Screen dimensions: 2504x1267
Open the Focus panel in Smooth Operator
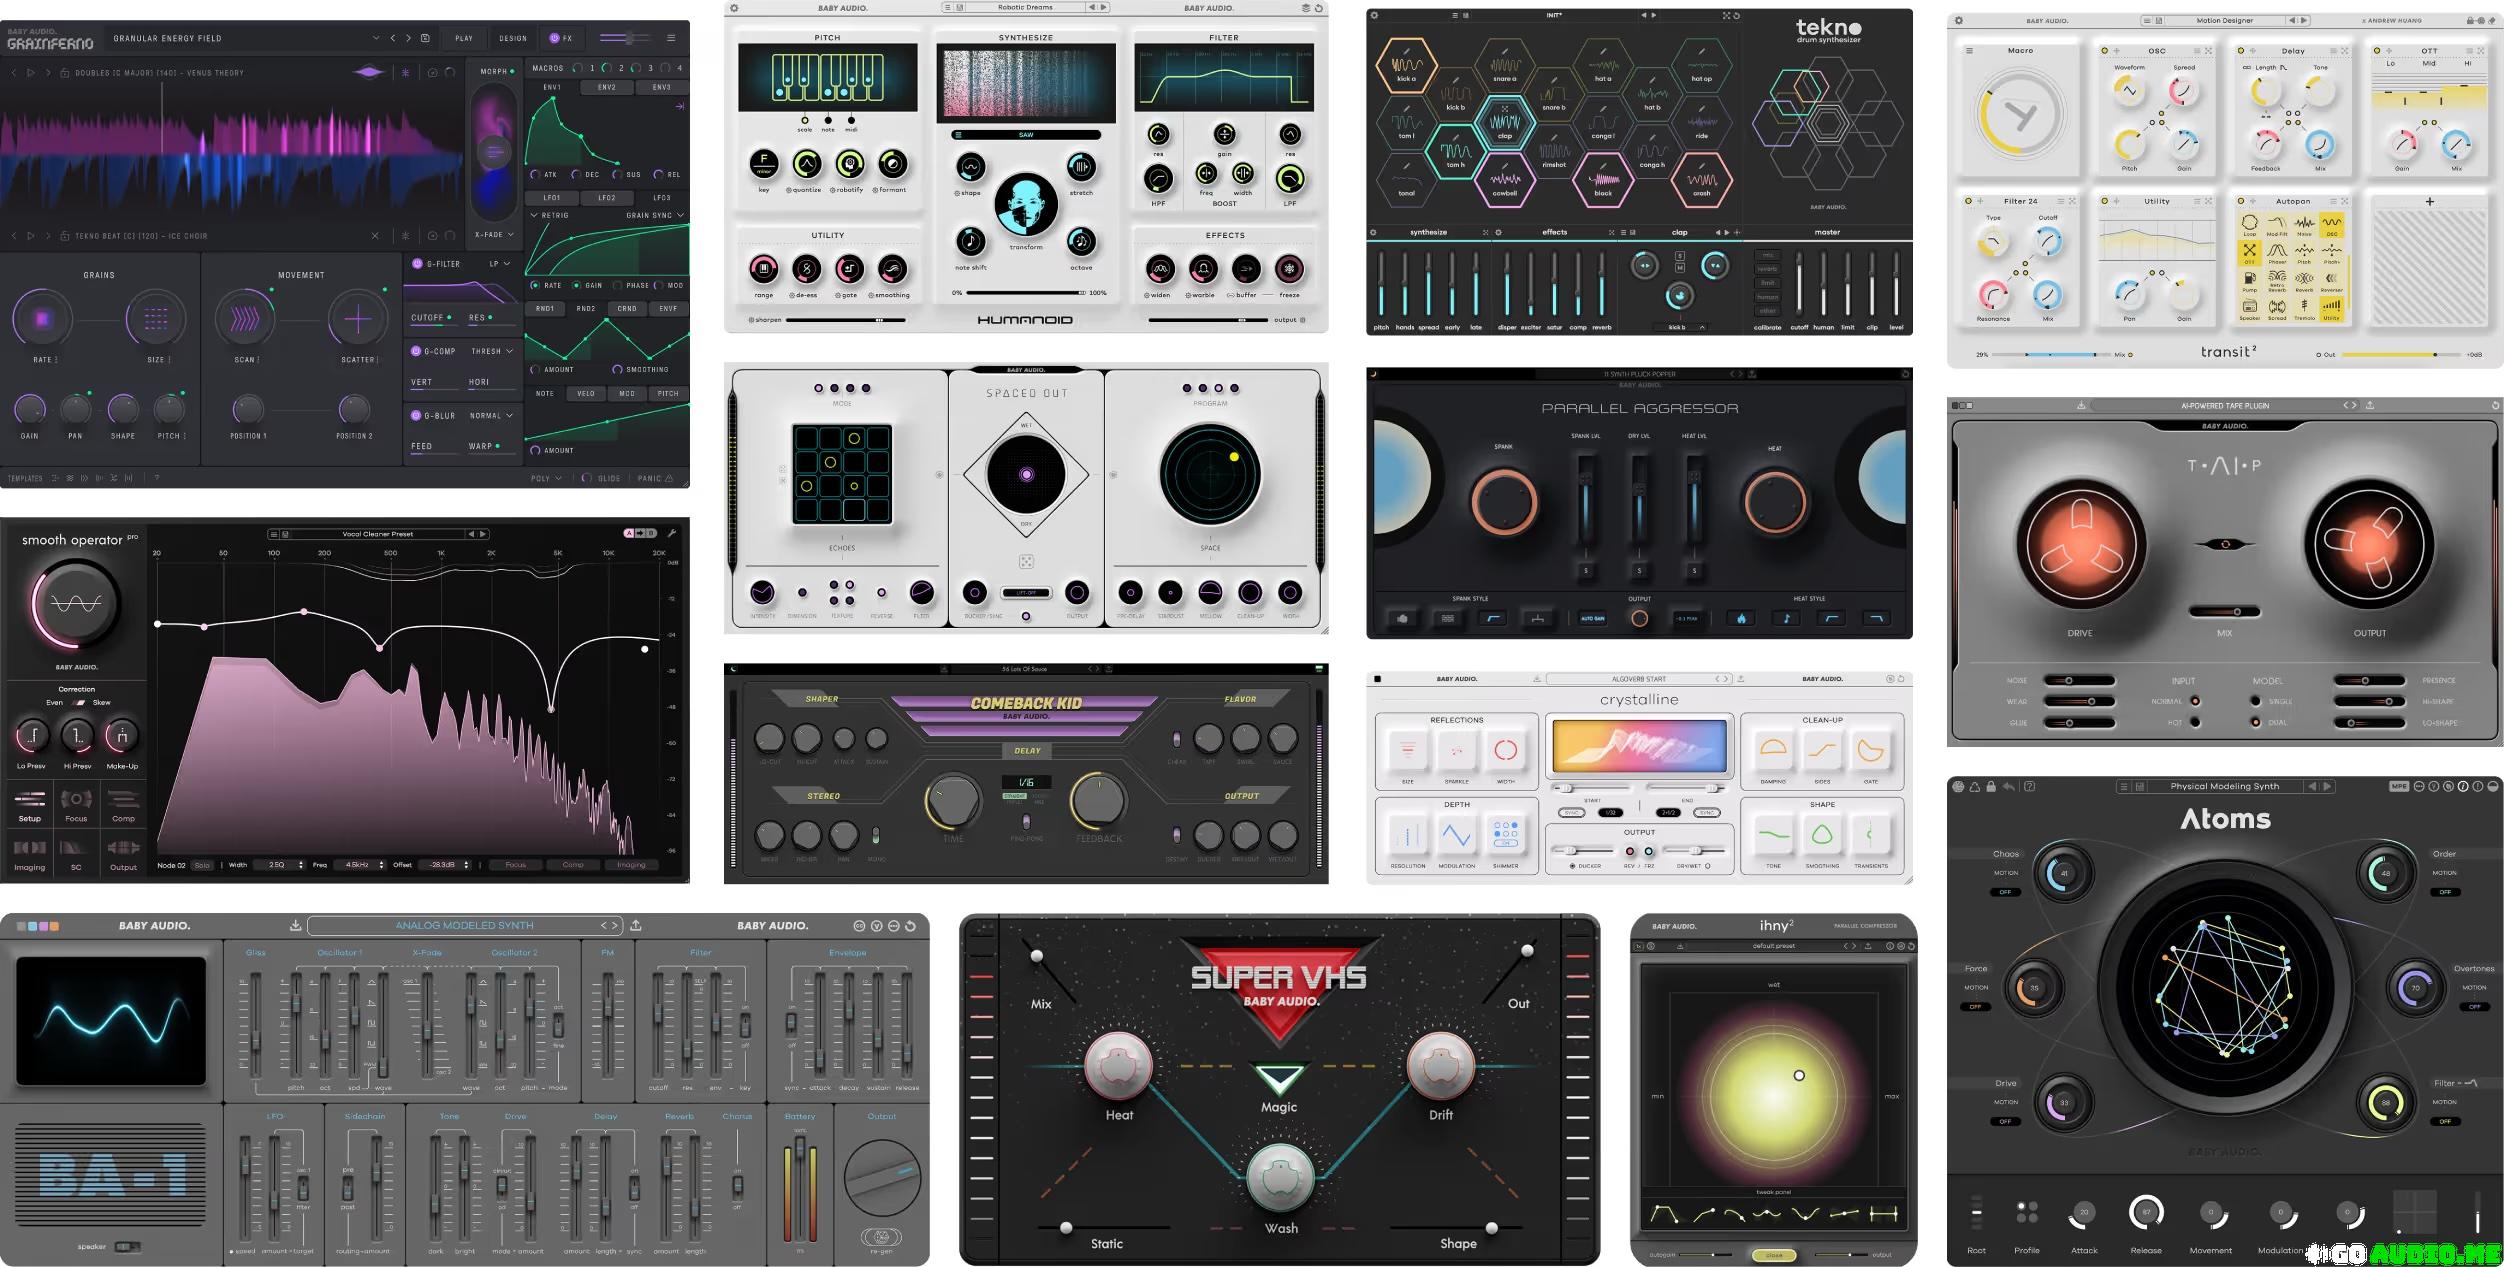(x=76, y=803)
